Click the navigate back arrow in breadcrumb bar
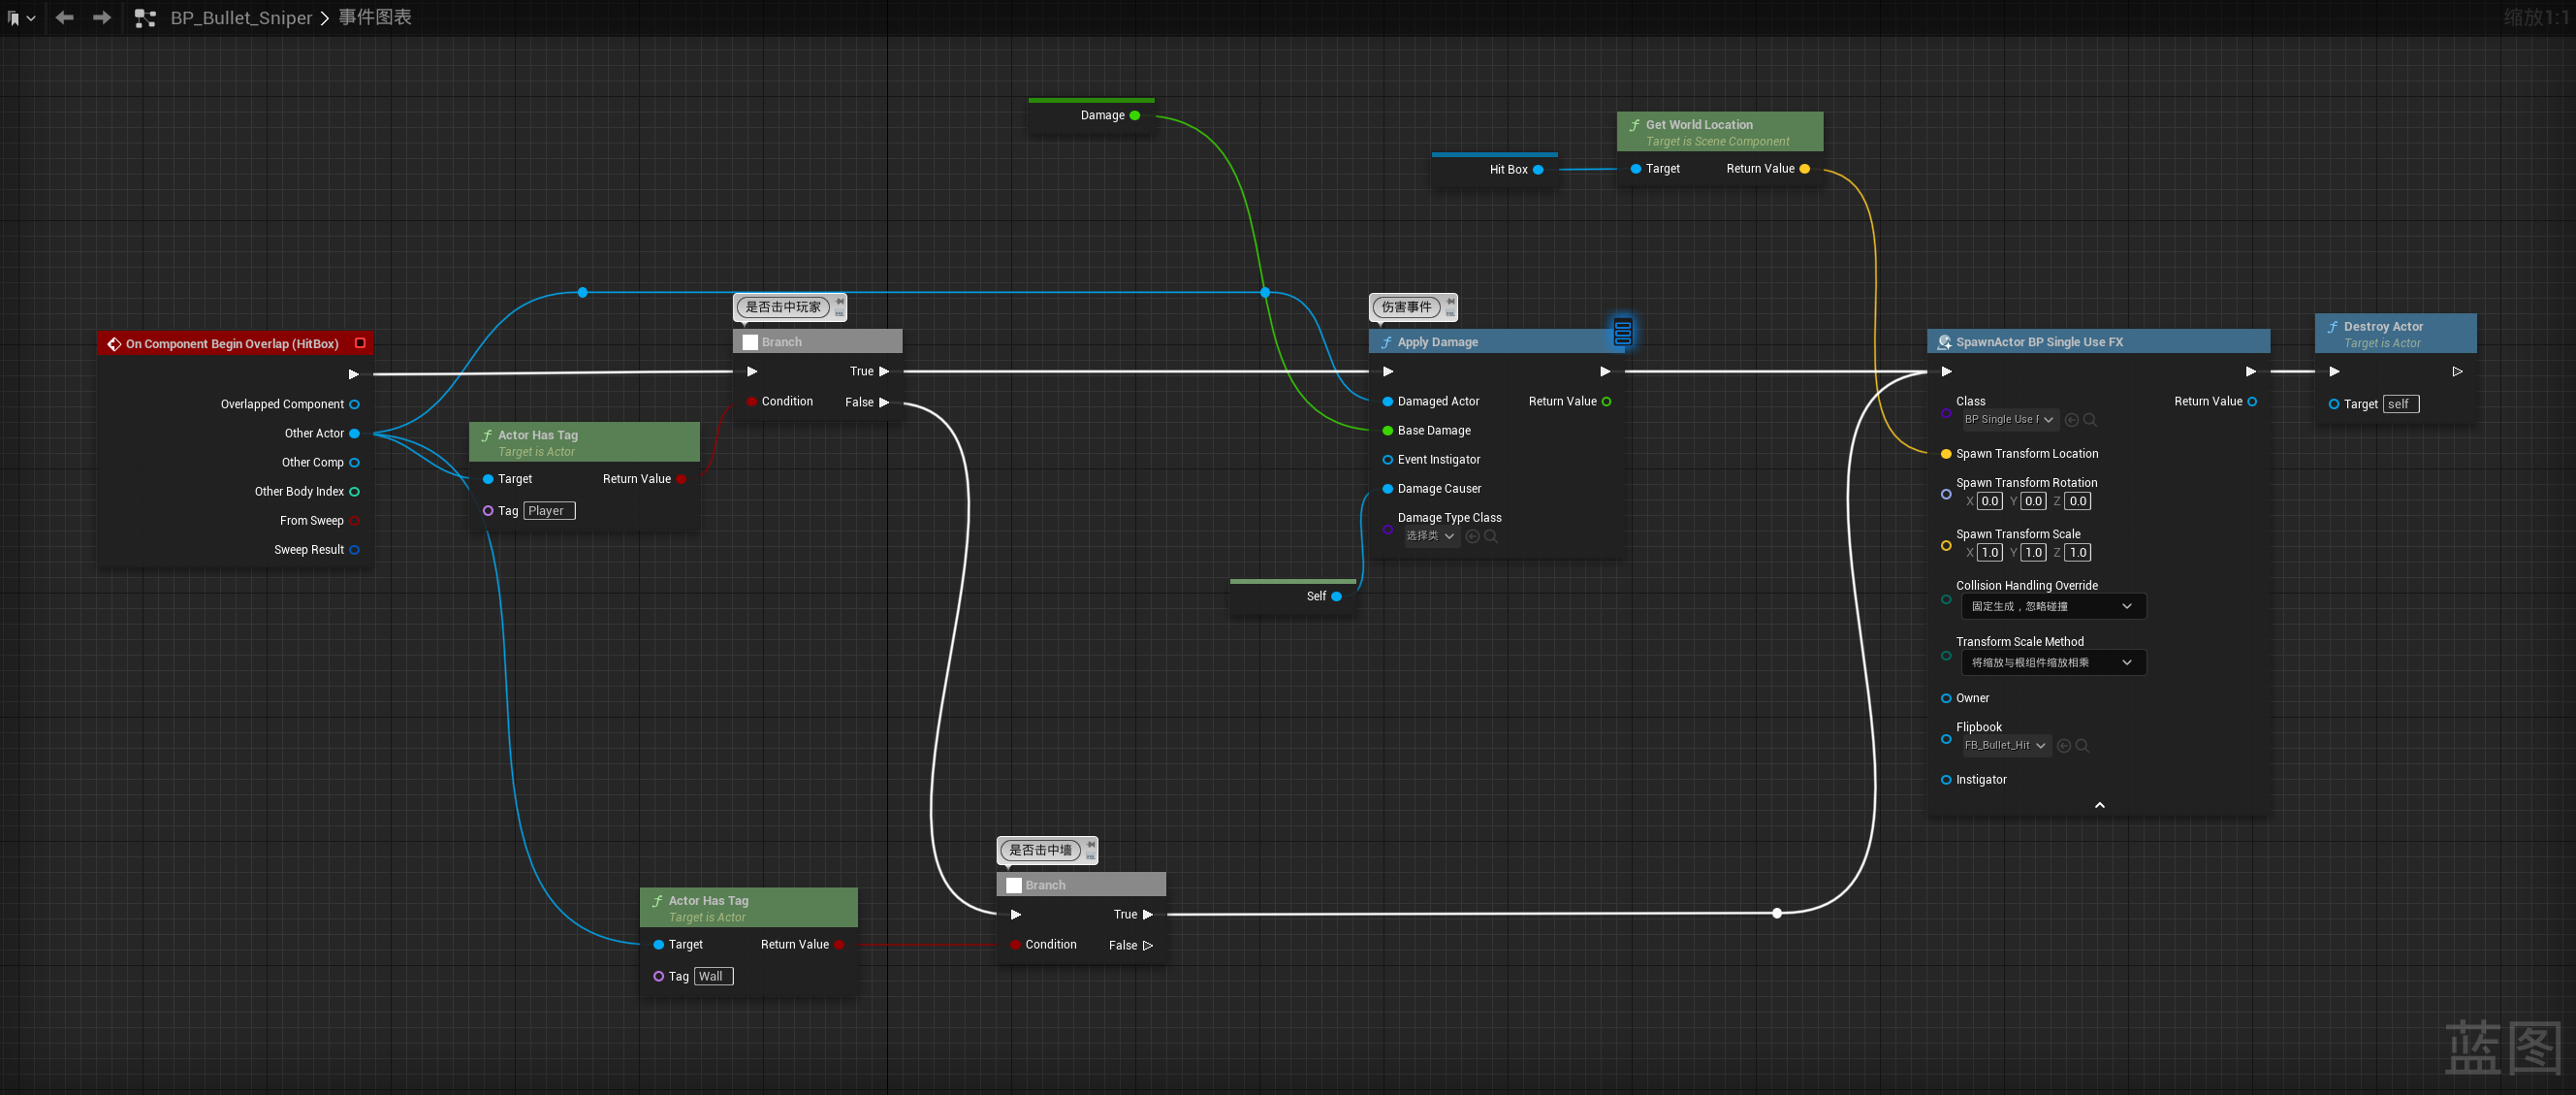Viewport: 2576px width, 1095px height. [65, 18]
